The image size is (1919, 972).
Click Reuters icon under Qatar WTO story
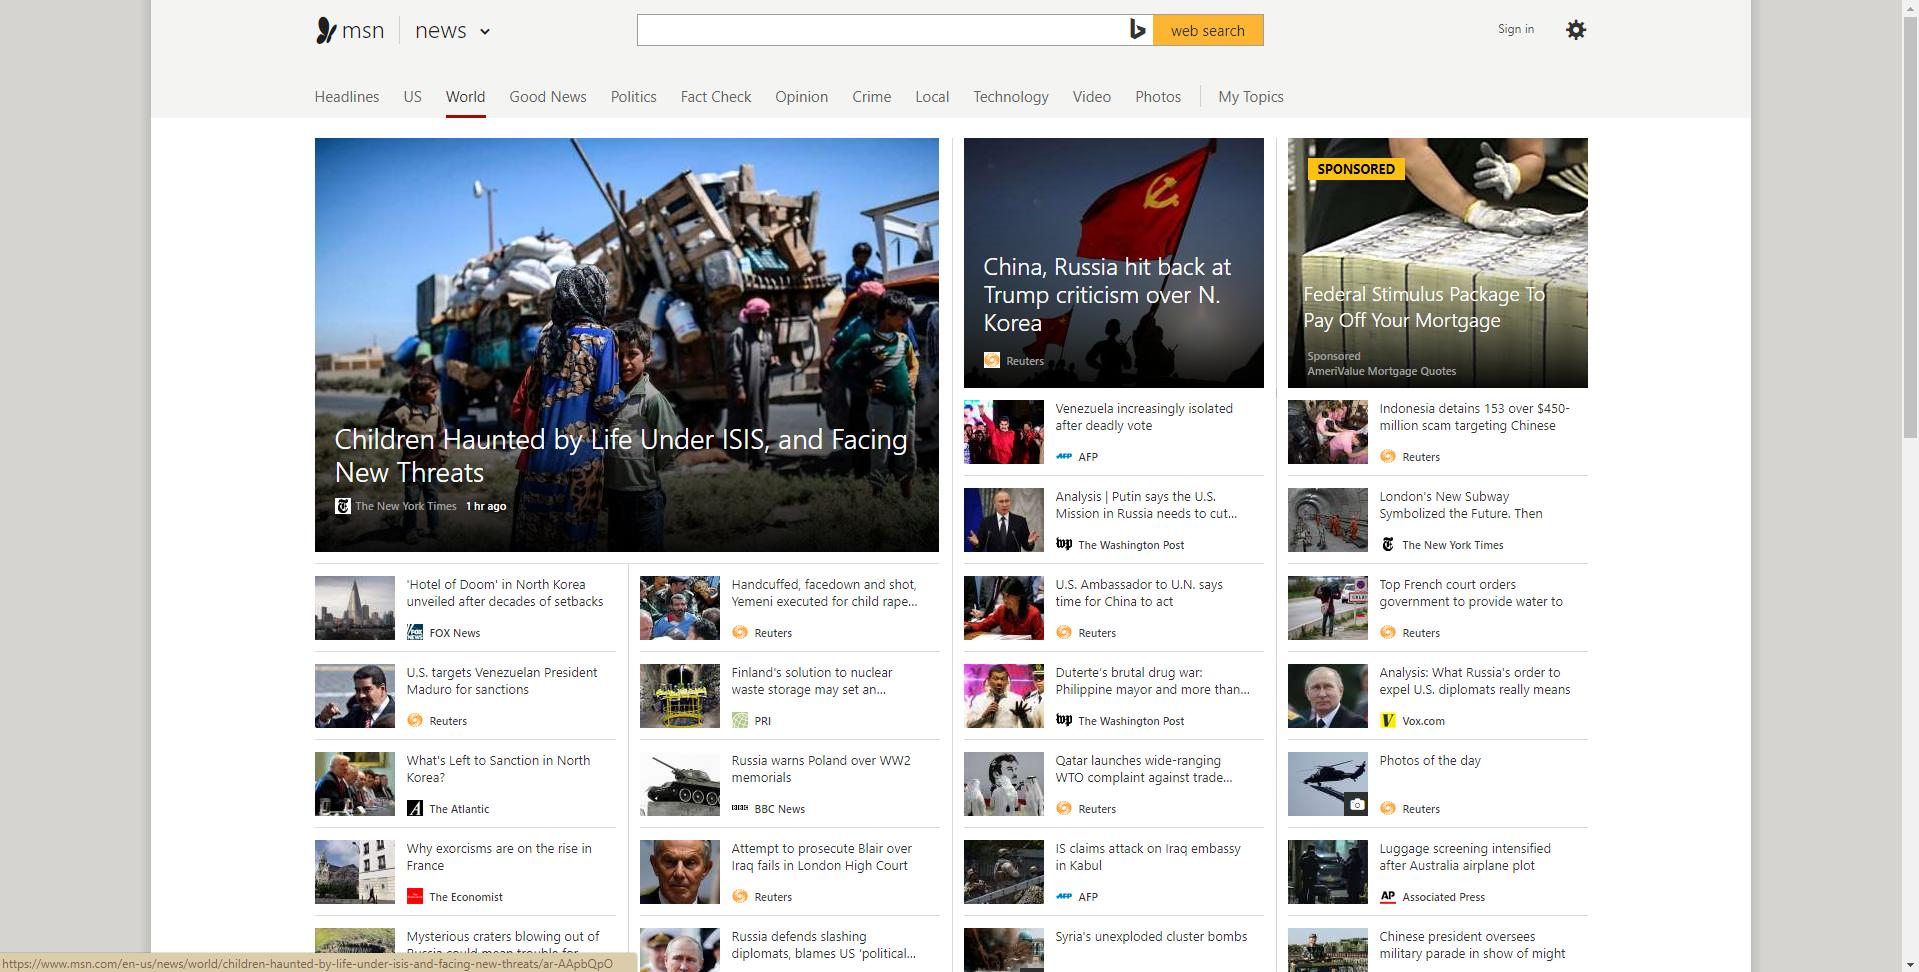[x=1064, y=808]
